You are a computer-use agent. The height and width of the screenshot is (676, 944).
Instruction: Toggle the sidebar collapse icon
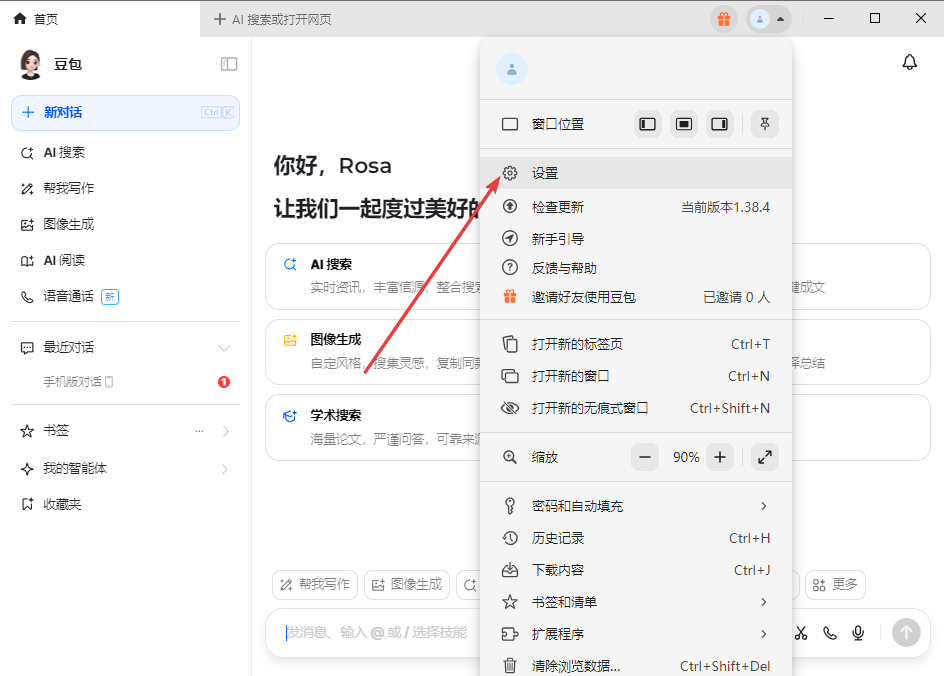(229, 64)
